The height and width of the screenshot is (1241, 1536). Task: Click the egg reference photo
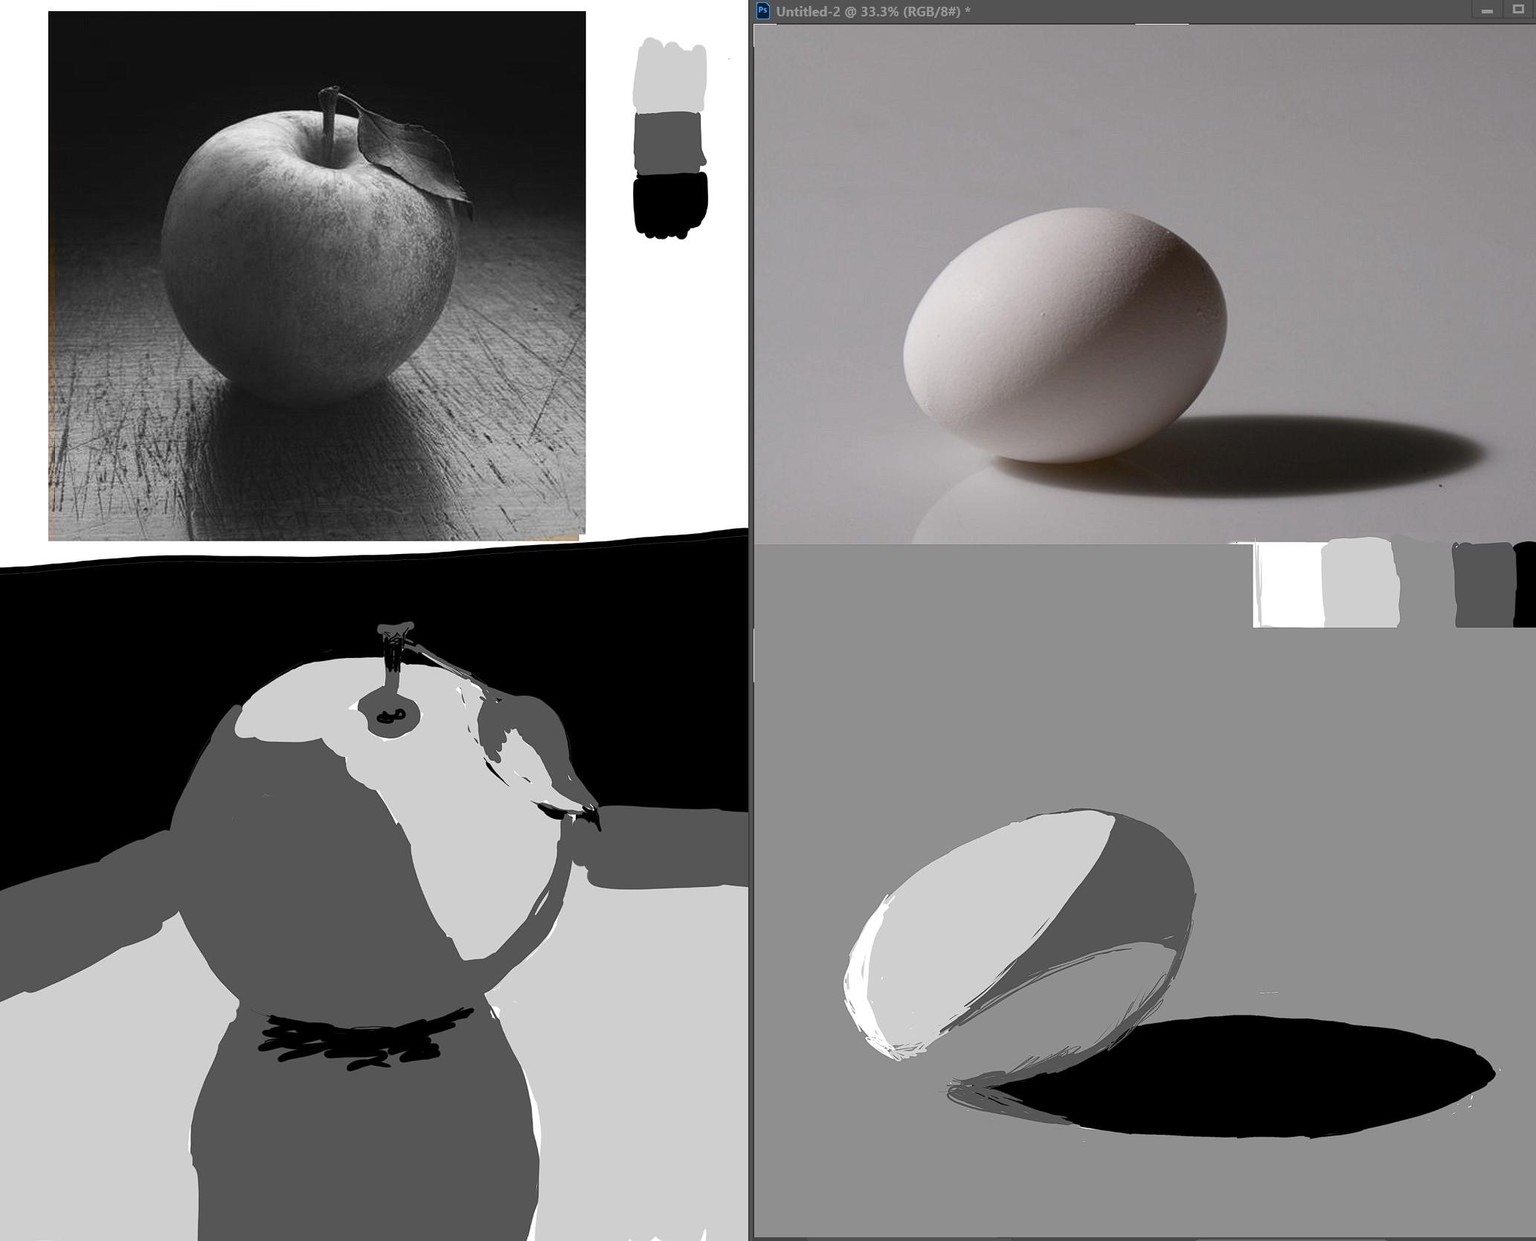click(x=1144, y=284)
